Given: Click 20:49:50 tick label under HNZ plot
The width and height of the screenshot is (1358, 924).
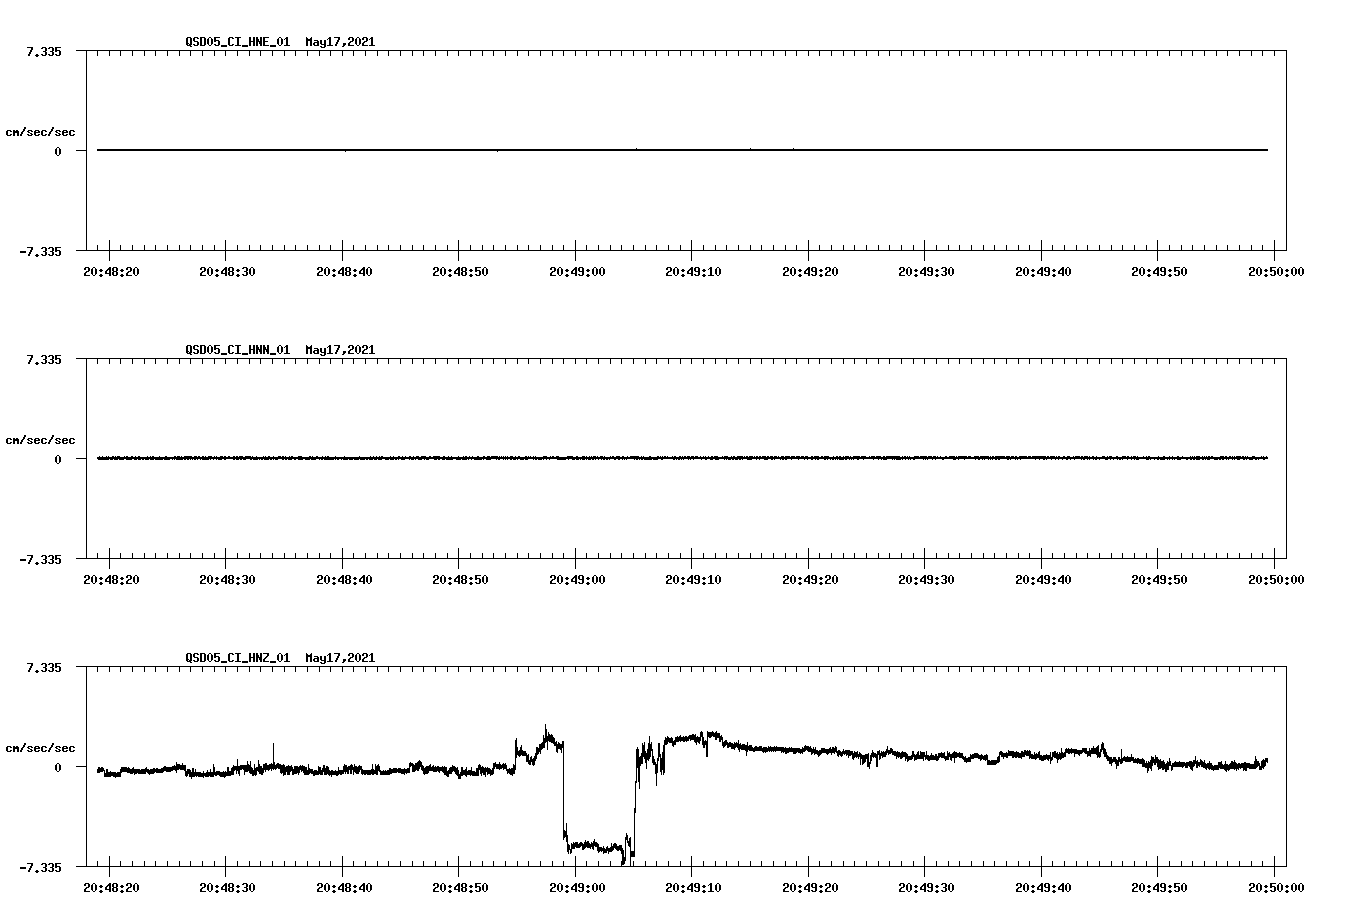Looking at the screenshot, I should (x=1158, y=887).
